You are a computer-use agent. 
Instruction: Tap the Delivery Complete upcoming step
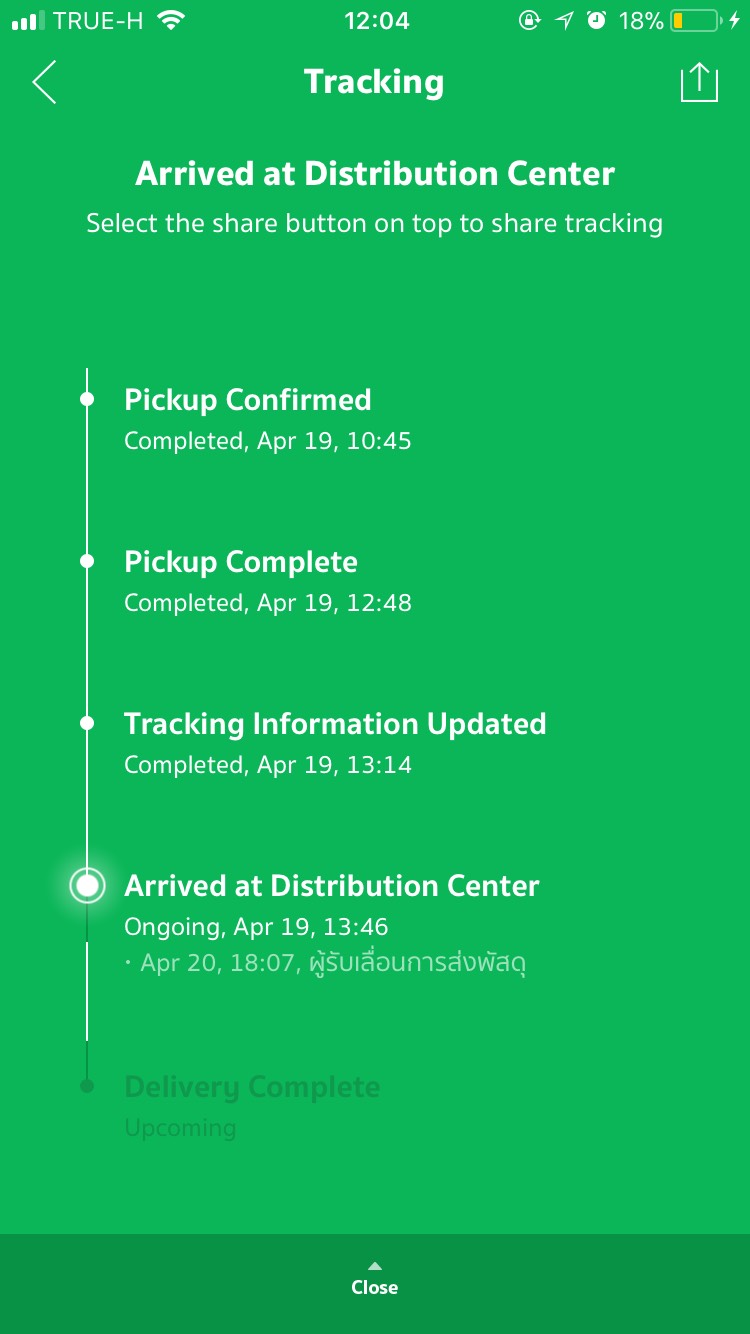pyautogui.click(x=252, y=1088)
